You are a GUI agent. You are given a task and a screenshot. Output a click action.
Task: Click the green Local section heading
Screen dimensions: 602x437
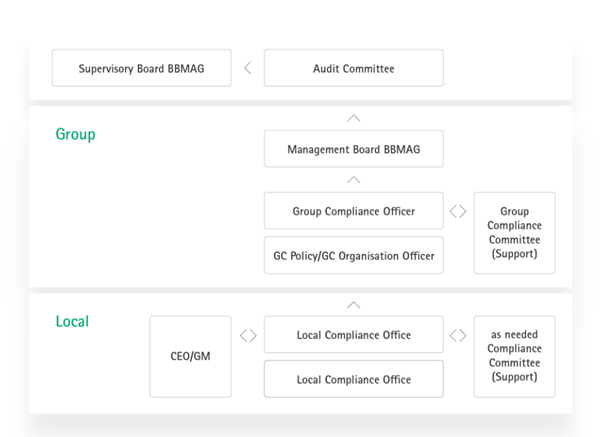pyautogui.click(x=72, y=321)
